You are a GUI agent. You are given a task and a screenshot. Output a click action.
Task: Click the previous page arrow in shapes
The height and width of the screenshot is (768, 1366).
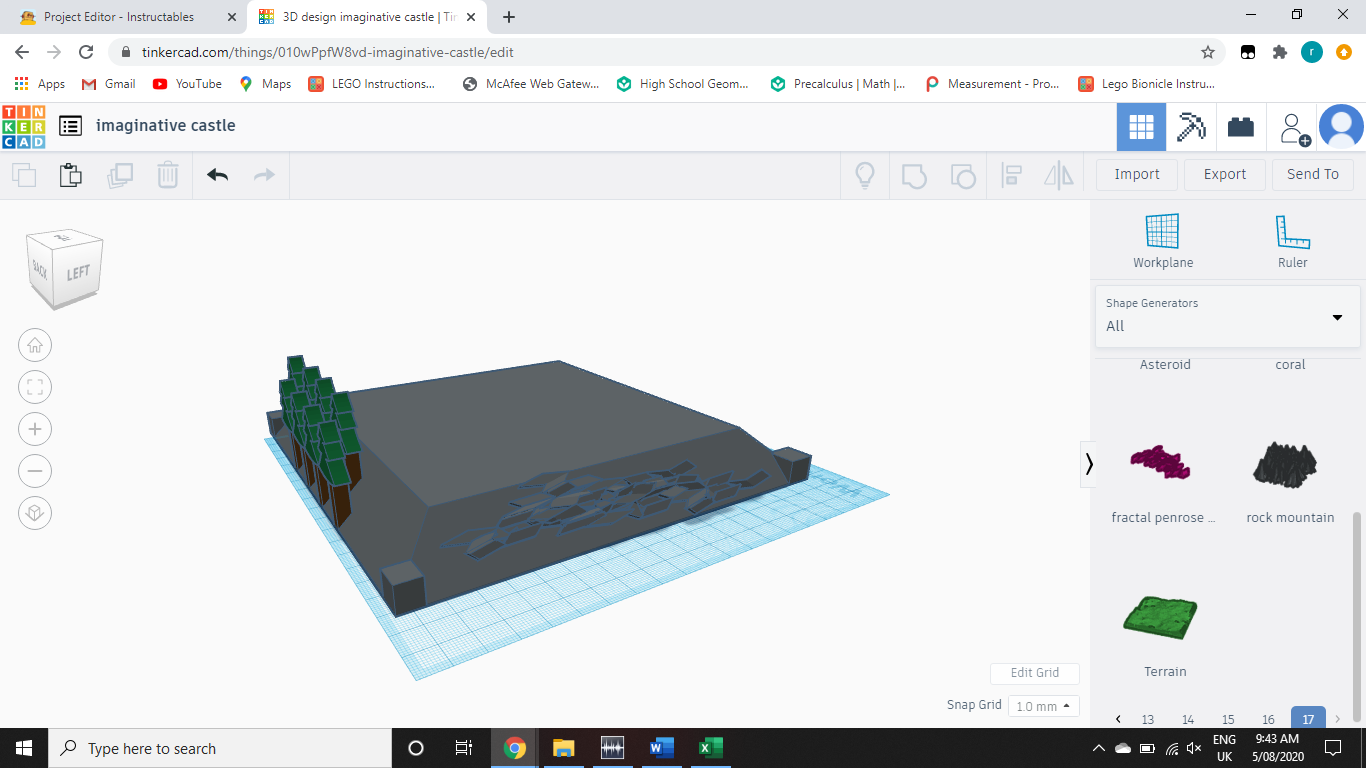[x=1118, y=719]
